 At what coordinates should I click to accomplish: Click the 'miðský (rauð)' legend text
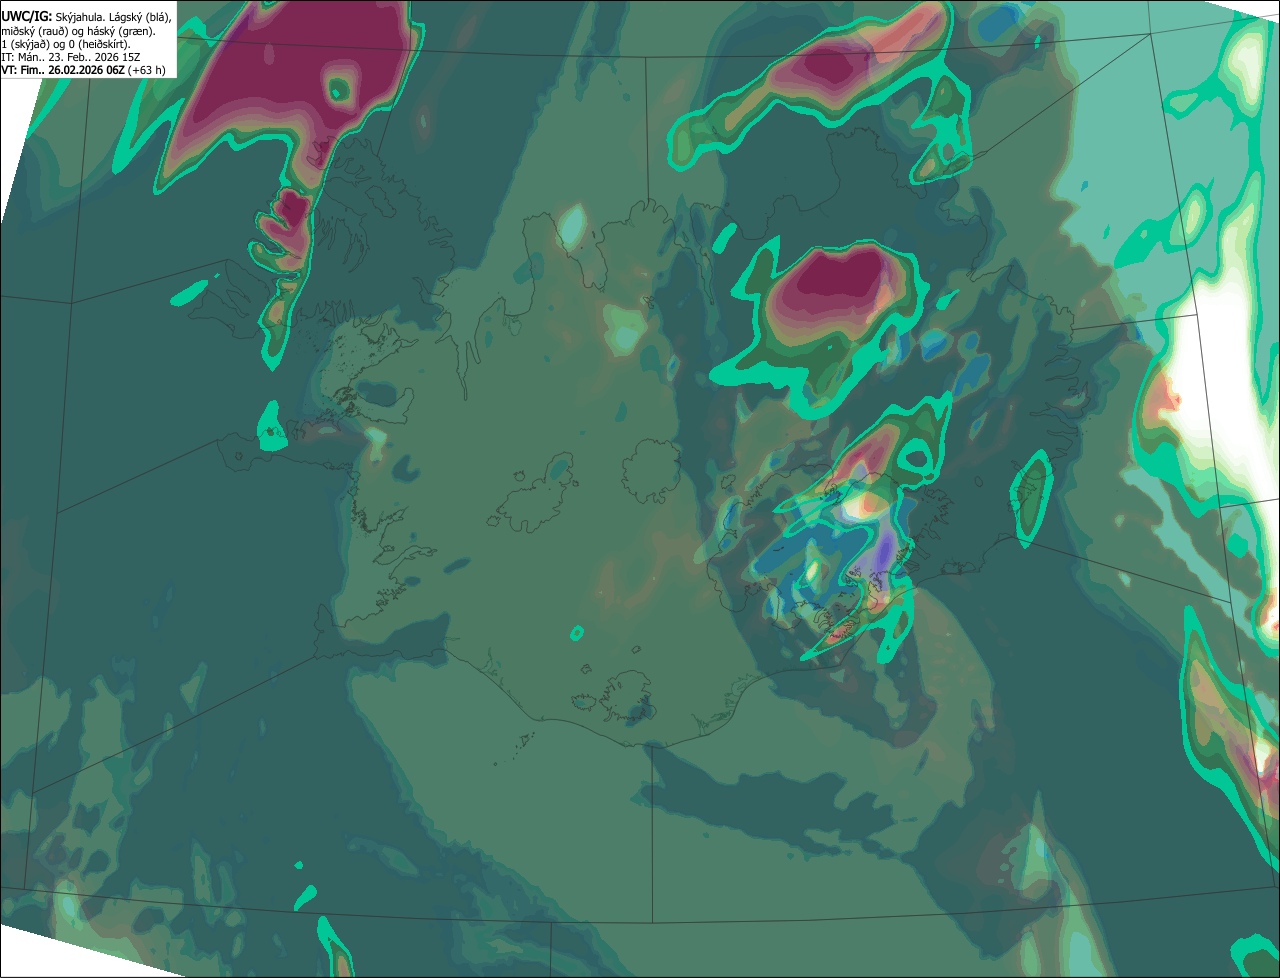point(35,31)
